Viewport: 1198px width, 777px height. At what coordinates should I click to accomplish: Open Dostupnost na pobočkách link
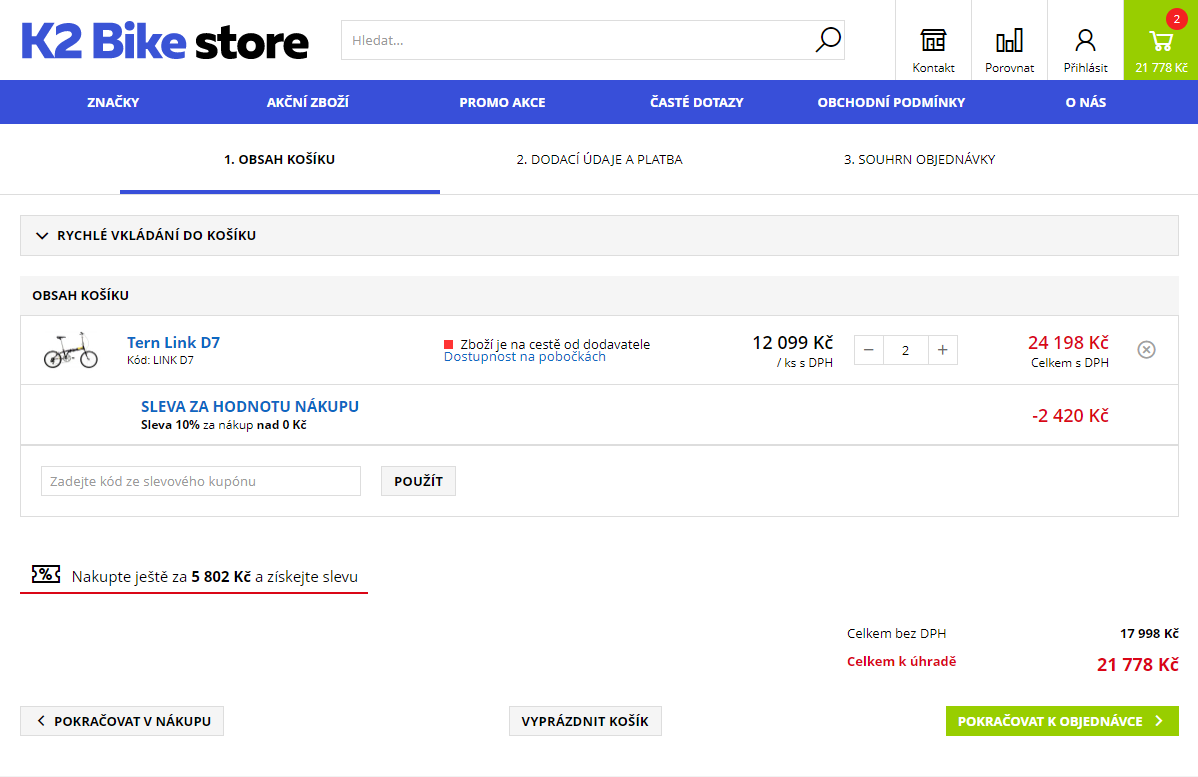525,357
